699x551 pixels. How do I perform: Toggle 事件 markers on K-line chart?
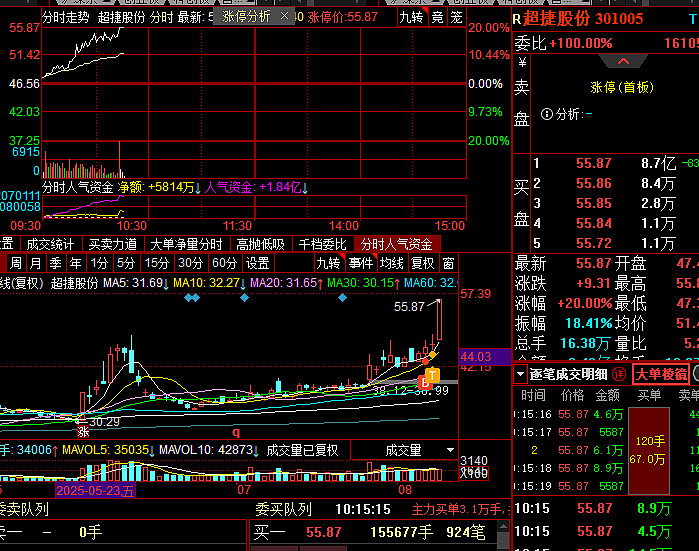click(360, 263)
